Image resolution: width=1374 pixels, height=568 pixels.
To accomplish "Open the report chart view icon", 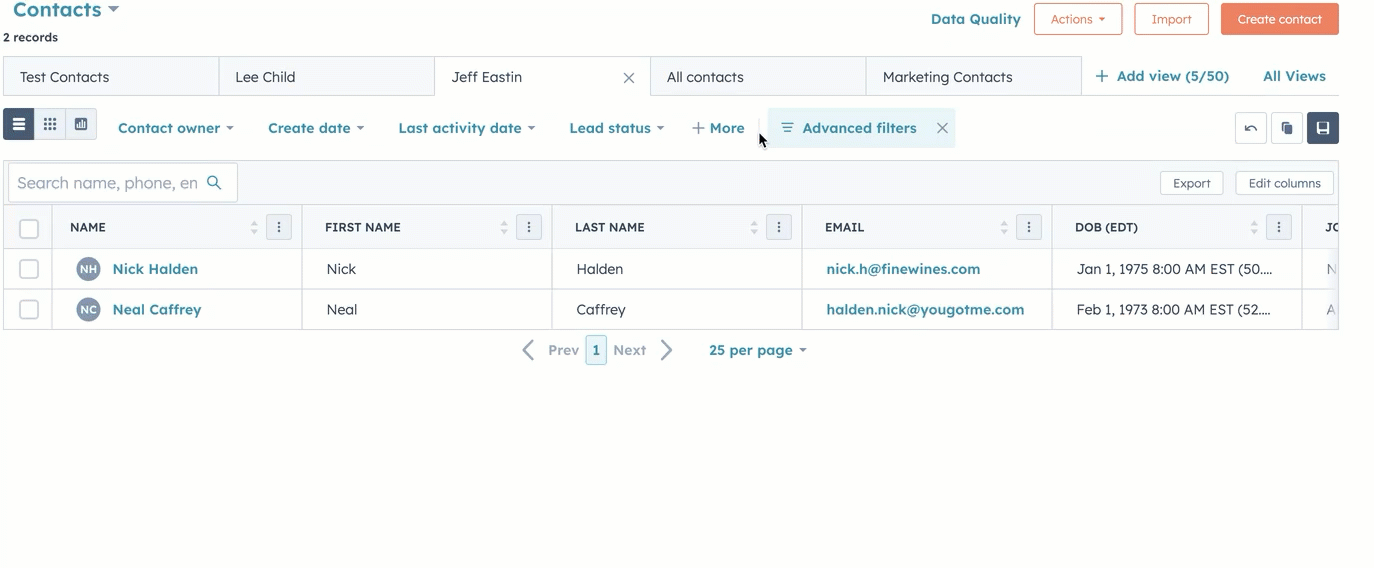I will 81,125.
